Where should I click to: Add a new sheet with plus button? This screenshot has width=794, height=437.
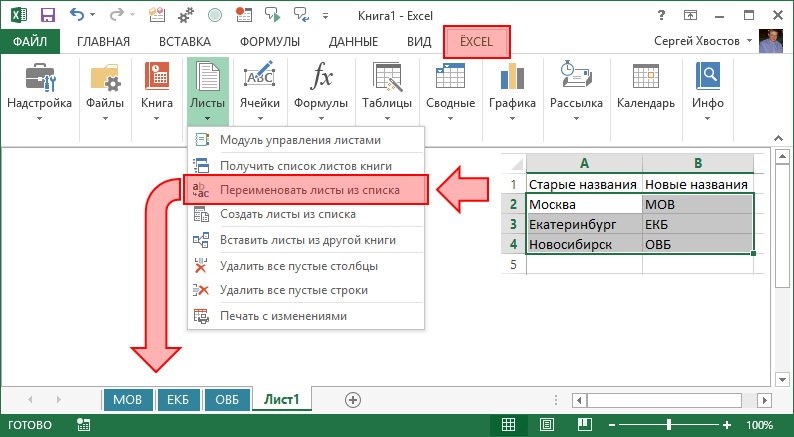click(353, 400)
